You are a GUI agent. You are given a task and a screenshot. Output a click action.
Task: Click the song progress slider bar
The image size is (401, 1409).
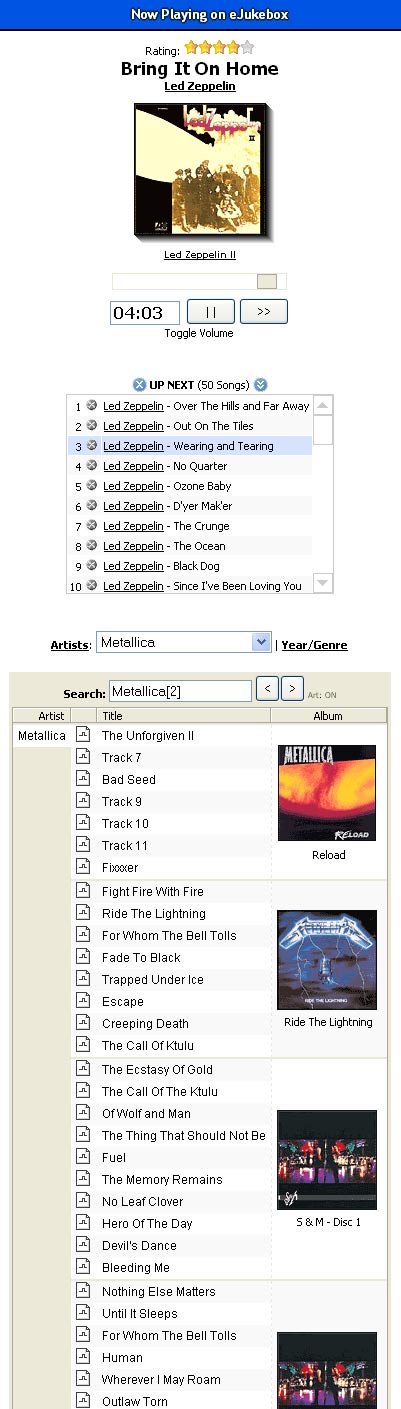tap(199, 282)
